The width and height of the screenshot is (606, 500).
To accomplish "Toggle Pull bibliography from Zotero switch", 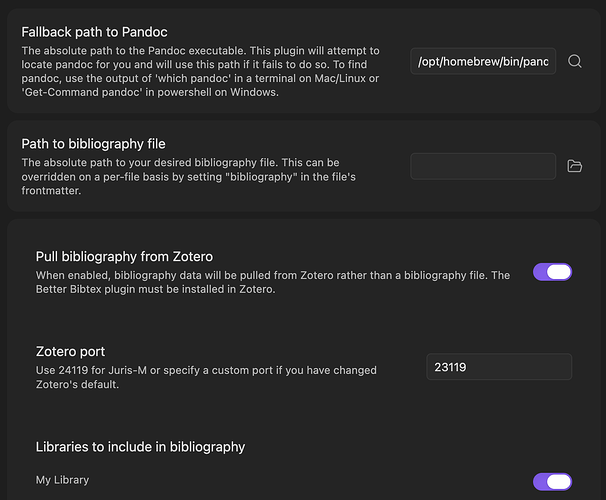I will [x=552, y=272].
